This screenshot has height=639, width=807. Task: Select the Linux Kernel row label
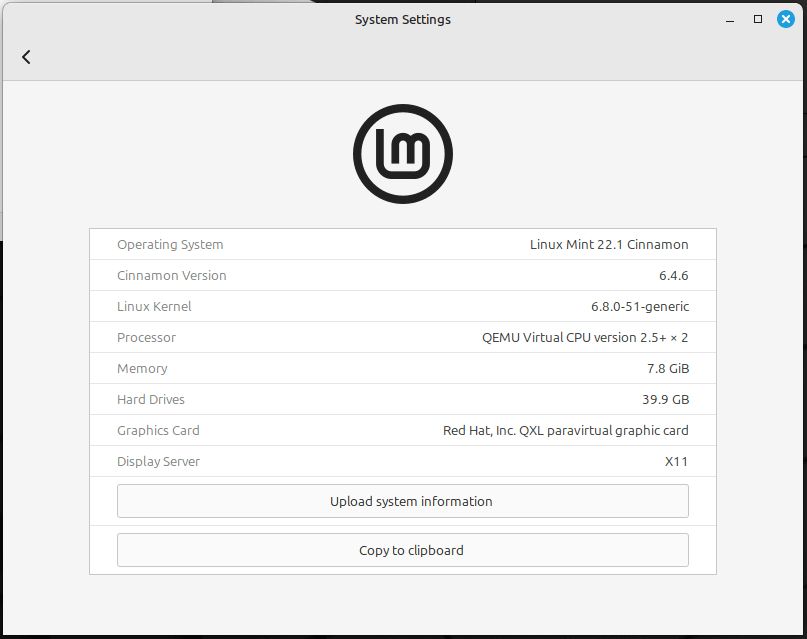(x=154, y=306)
